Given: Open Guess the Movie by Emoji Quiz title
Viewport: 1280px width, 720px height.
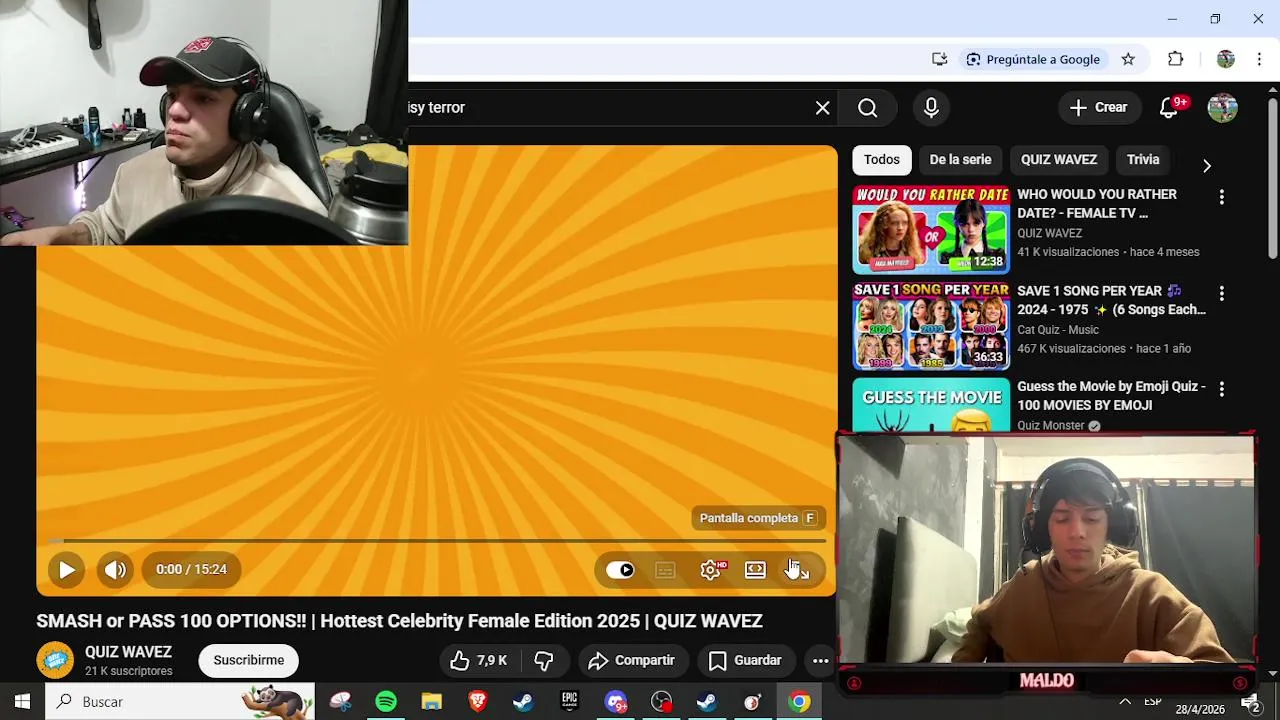Looking at the screenshot, I should tap(1111, 396).
